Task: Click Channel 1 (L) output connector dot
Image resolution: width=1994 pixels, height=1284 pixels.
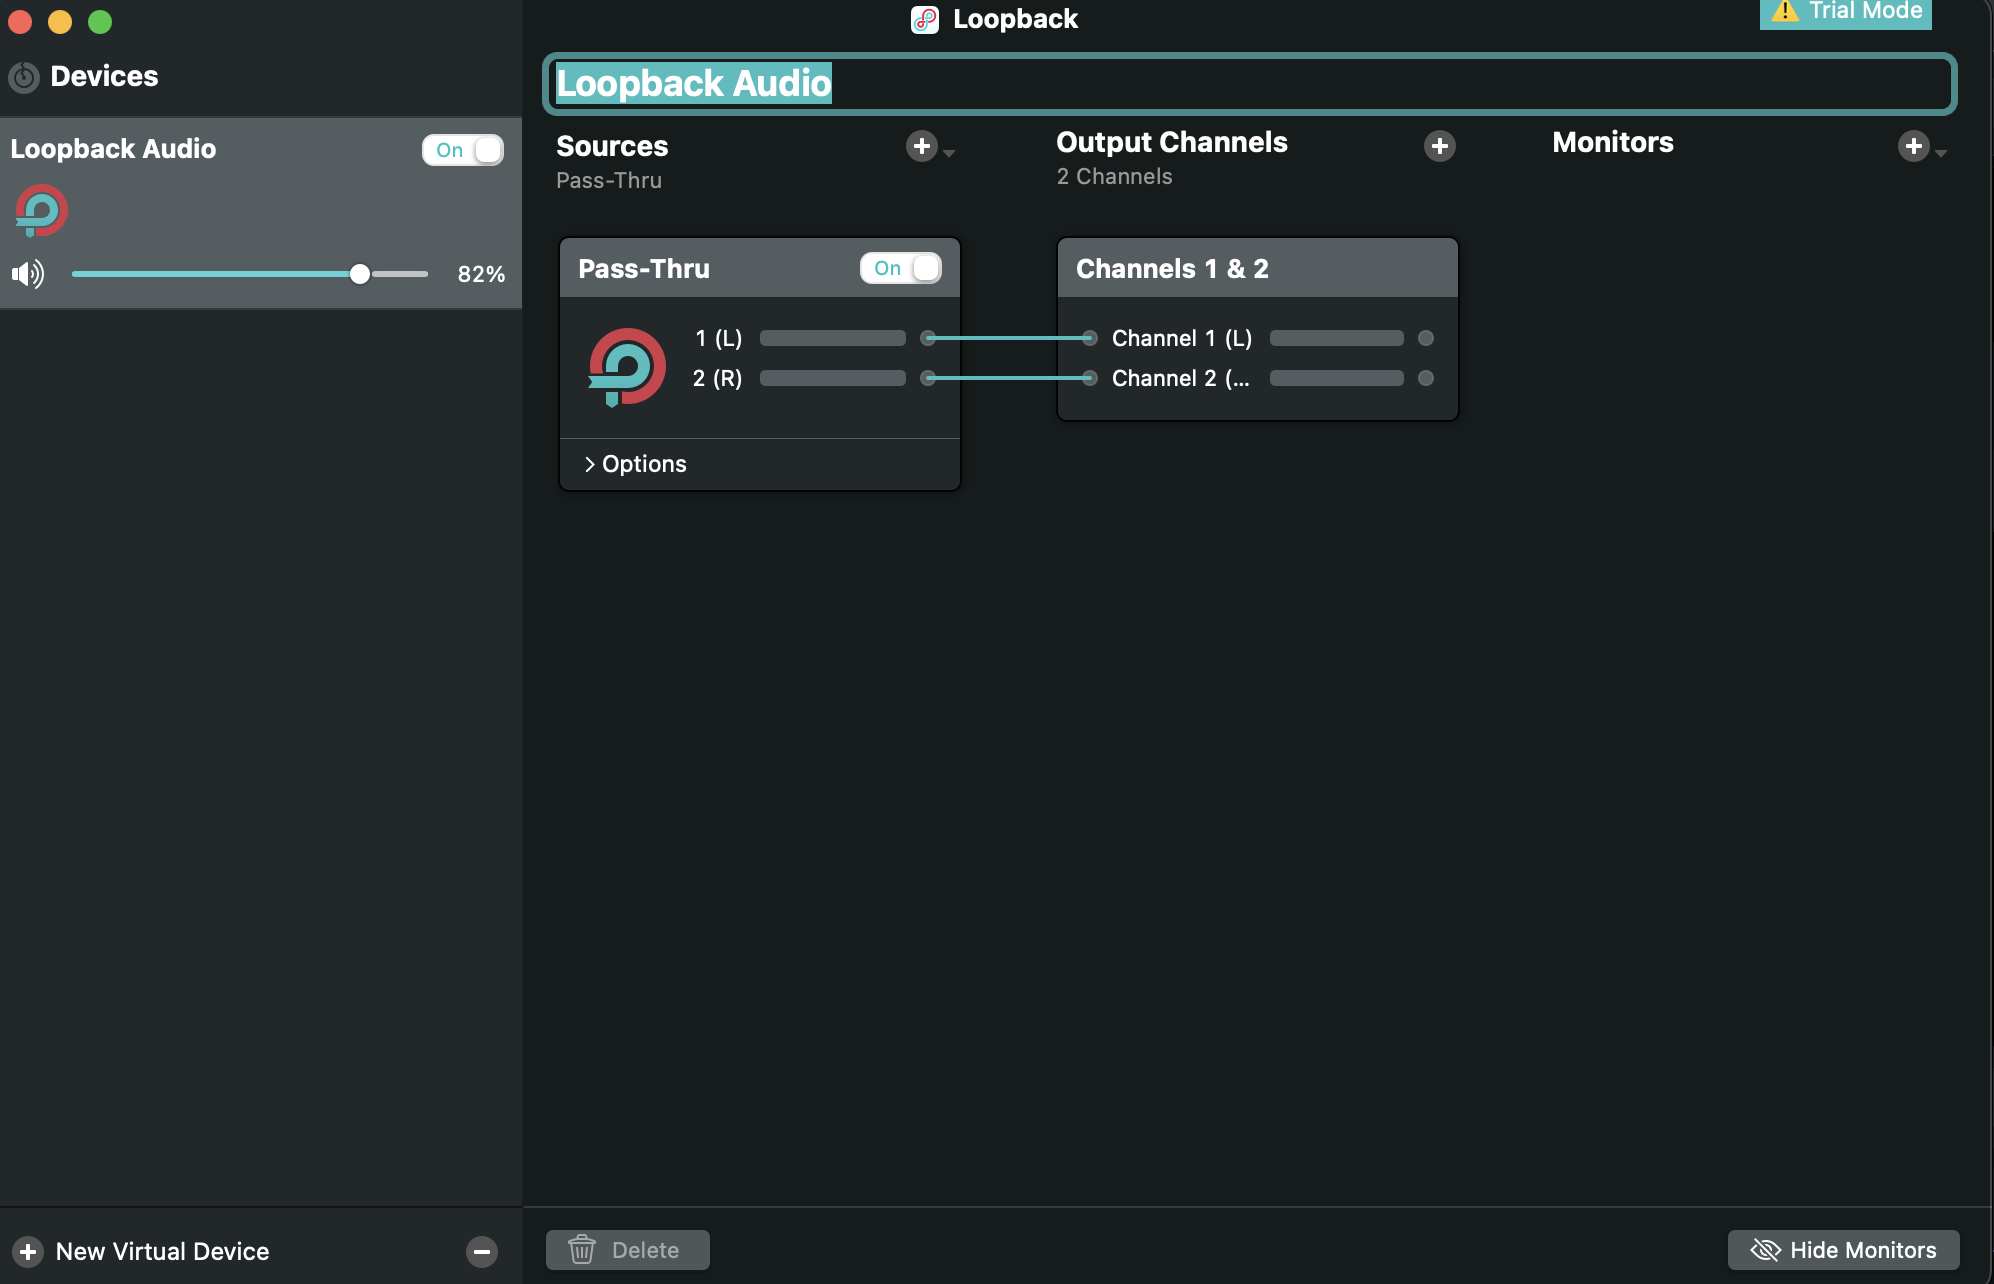Action: pyautogui.click(x=1426, y=338)
